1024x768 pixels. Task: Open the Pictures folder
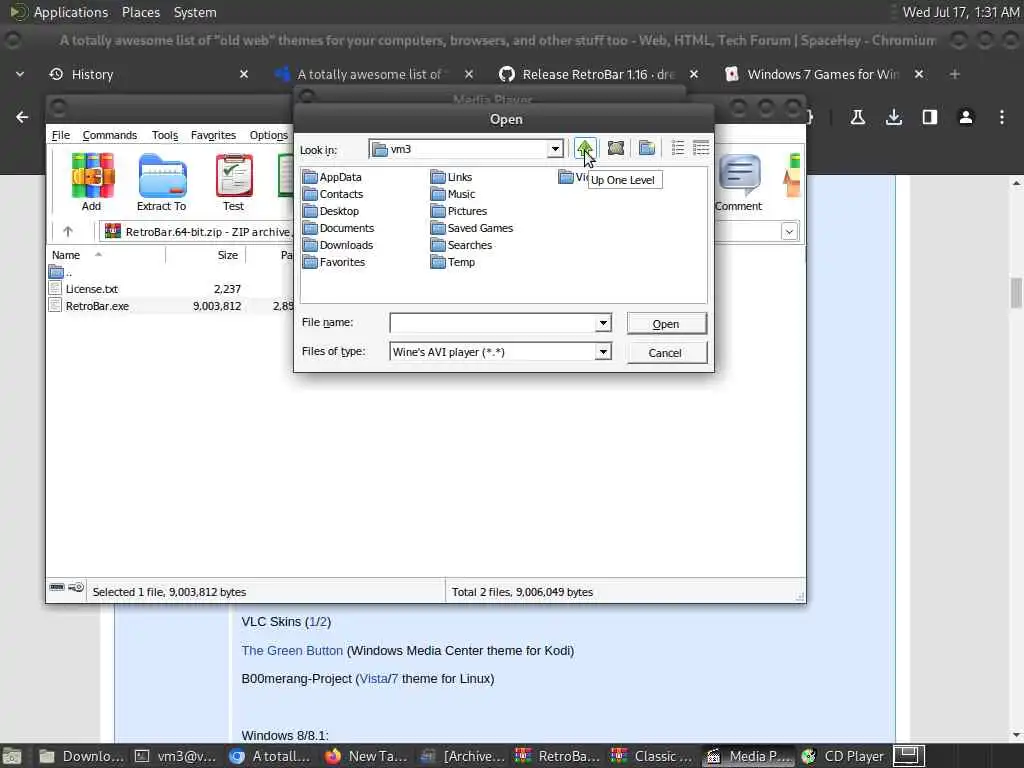tap(458, 211)
